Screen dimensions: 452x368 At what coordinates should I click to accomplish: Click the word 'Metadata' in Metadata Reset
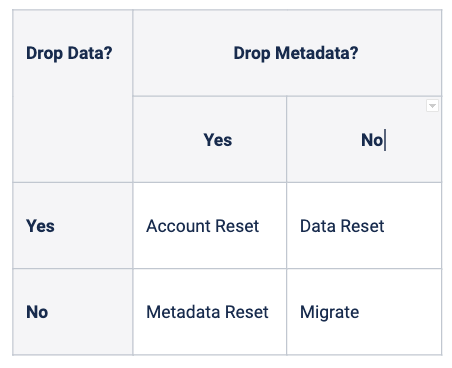click(183, 312)
